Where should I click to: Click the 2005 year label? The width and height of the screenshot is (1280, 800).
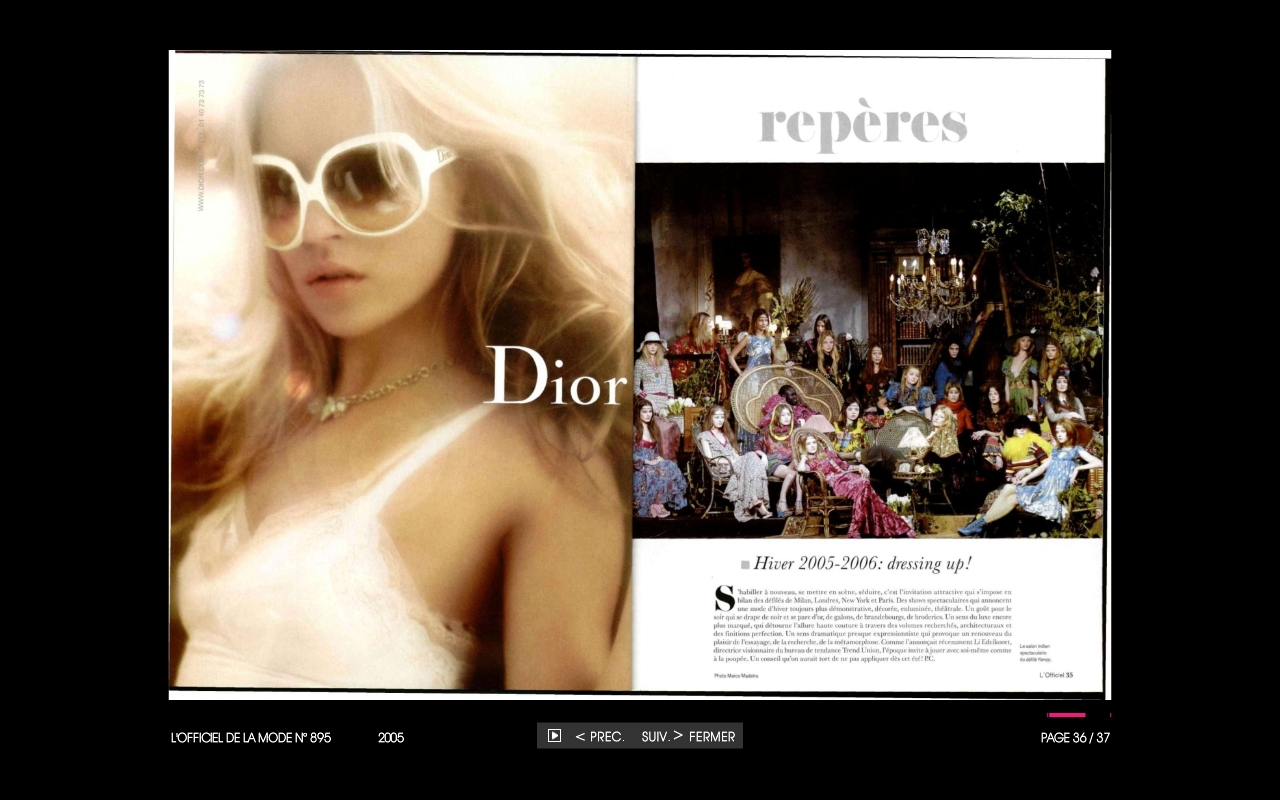tap(391, 738)
